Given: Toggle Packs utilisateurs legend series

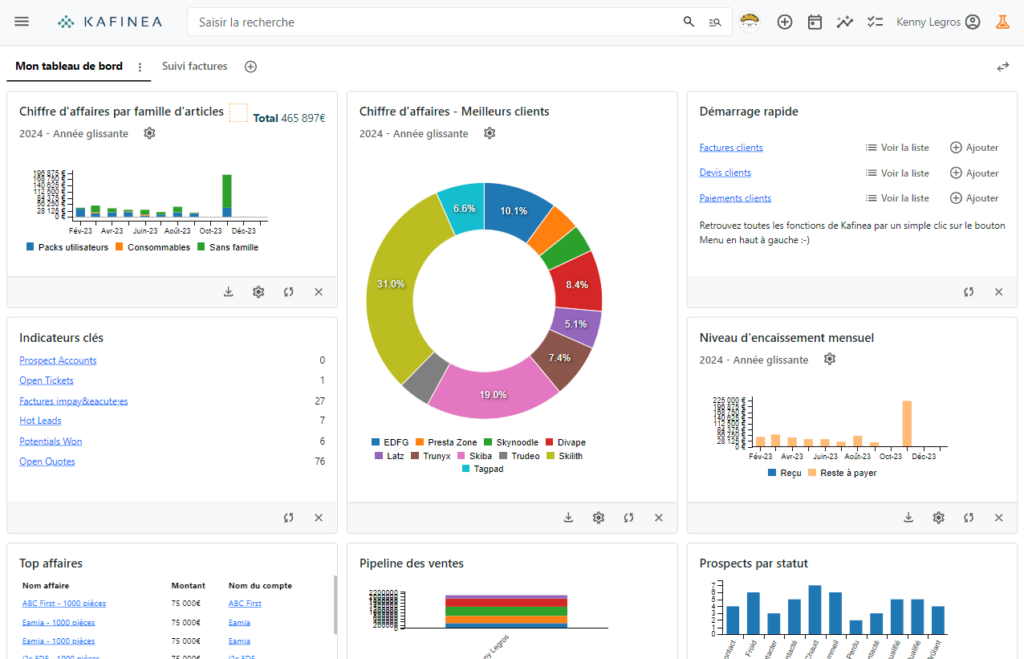Looking at the screenshot, I should (x=66, y=247).
